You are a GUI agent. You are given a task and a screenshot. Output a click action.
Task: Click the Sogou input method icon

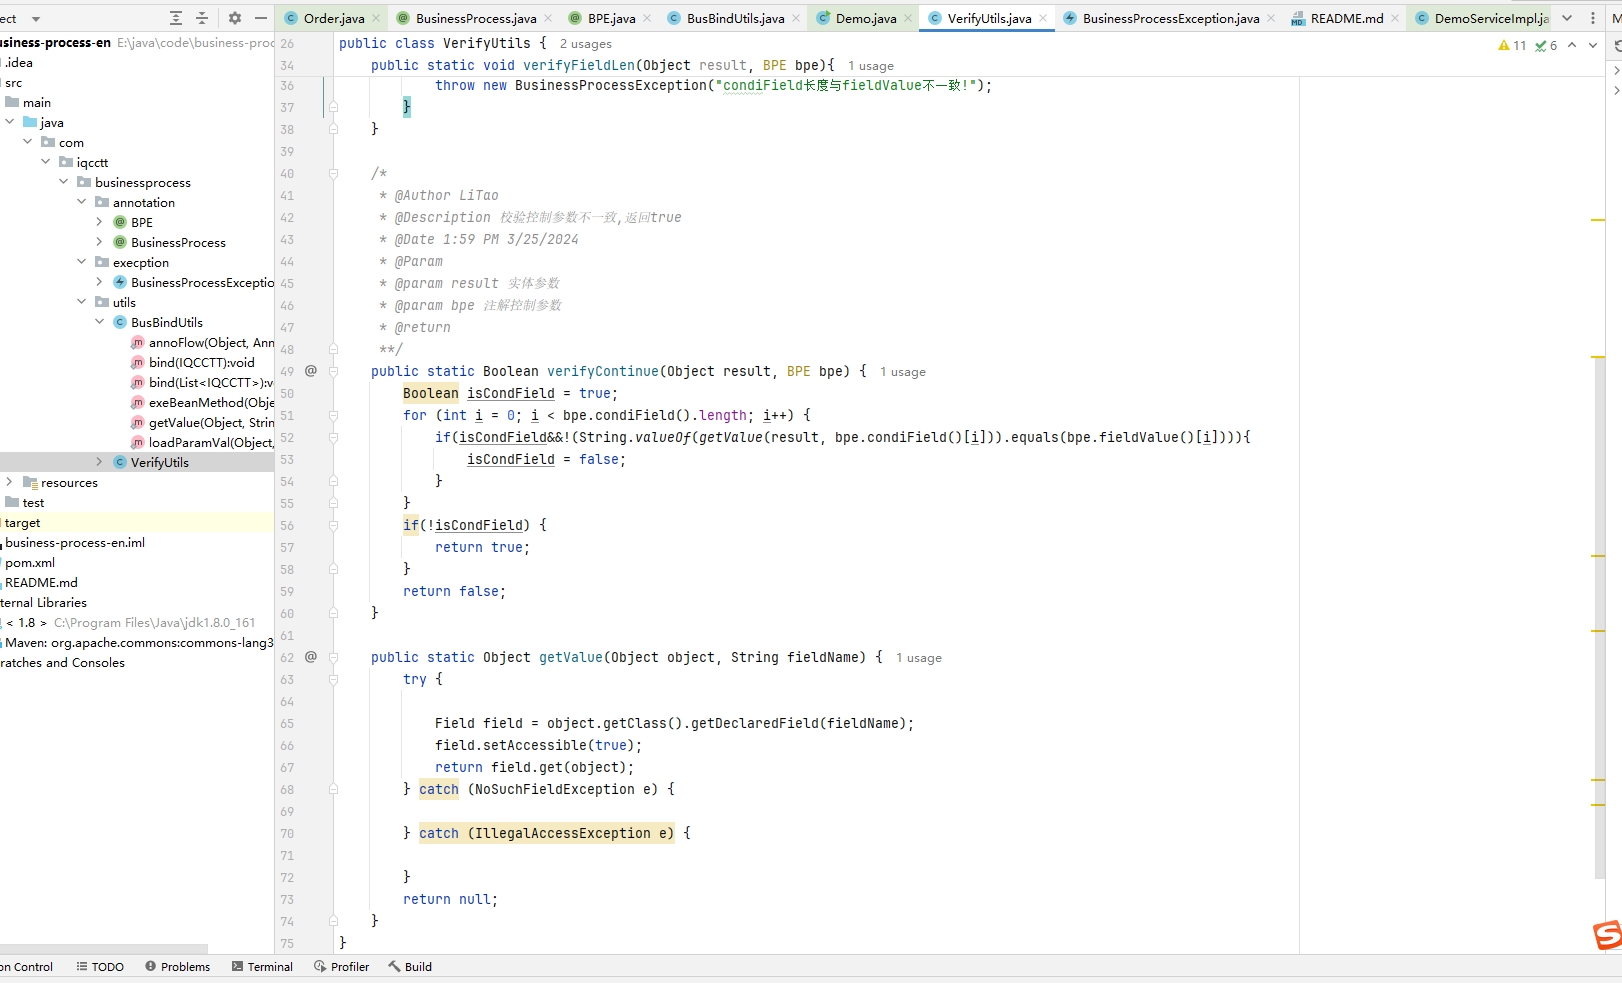(x=1608, y=936)
